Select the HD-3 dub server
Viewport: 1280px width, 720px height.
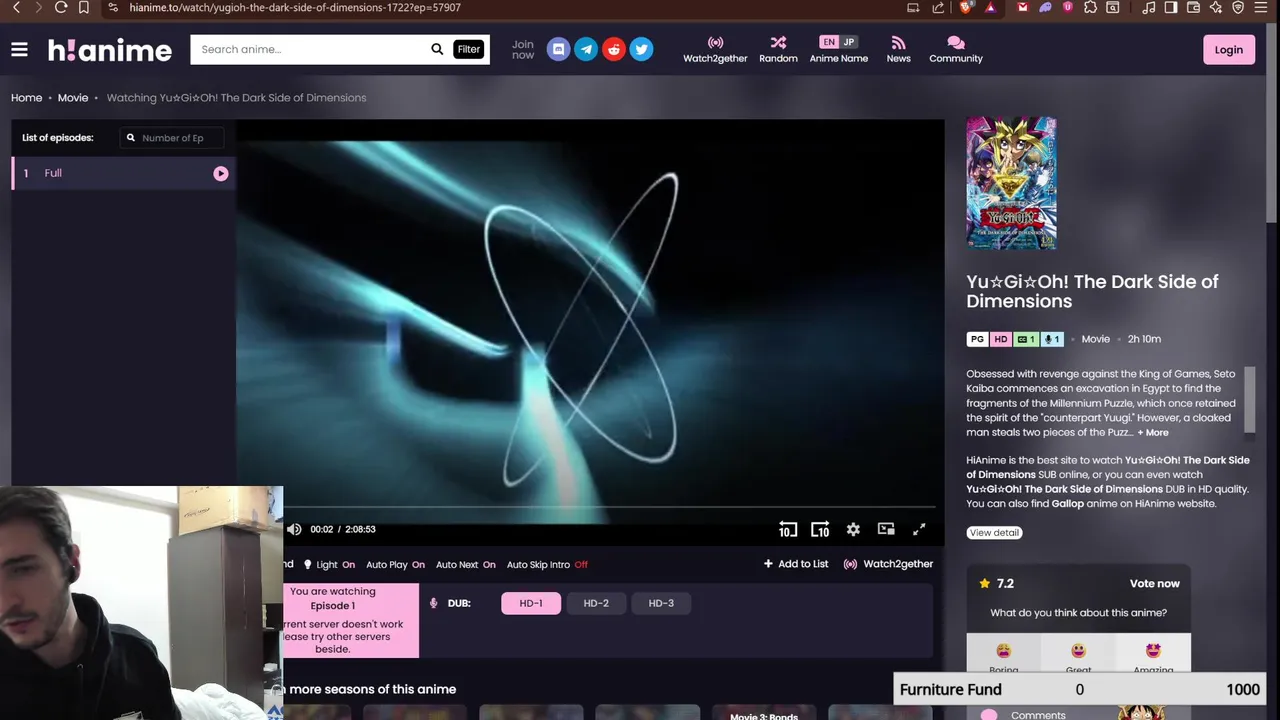tap(661, 603)
